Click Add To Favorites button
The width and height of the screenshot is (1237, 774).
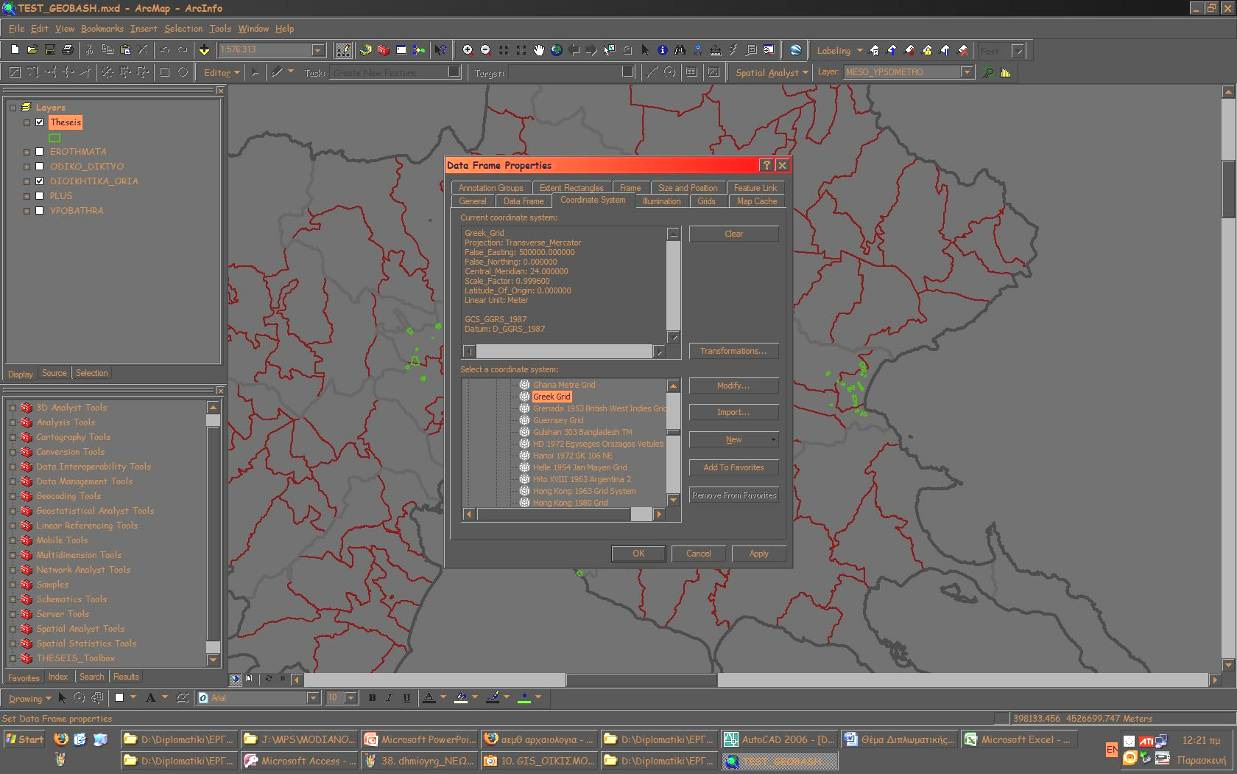tap(733, 467)
